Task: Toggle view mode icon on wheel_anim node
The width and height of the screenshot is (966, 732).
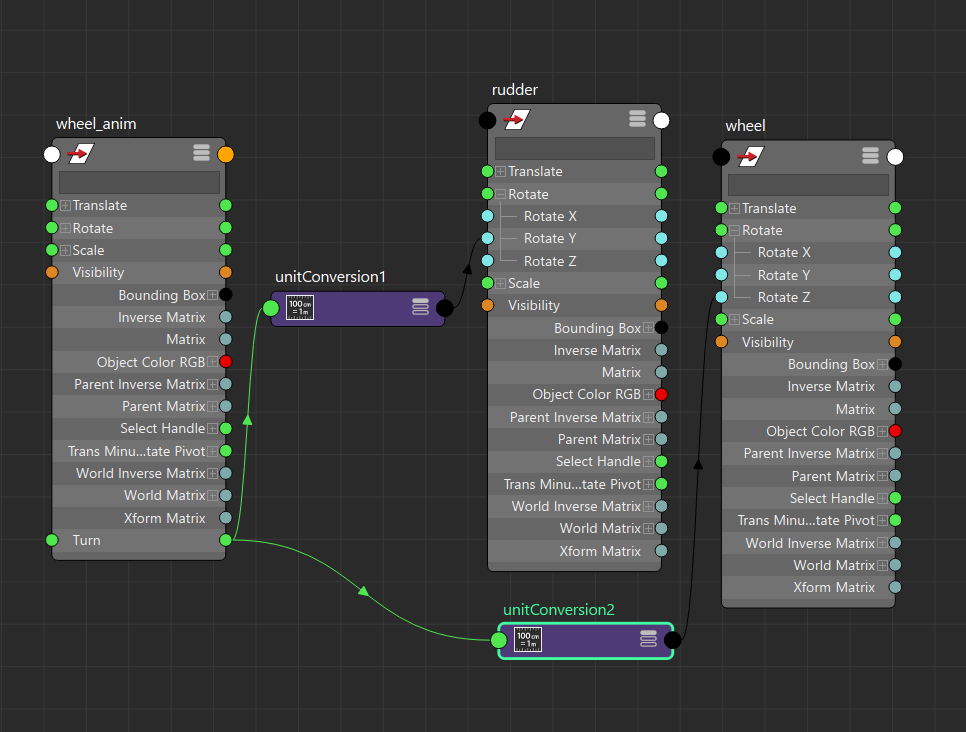Action: coord(201,153)
